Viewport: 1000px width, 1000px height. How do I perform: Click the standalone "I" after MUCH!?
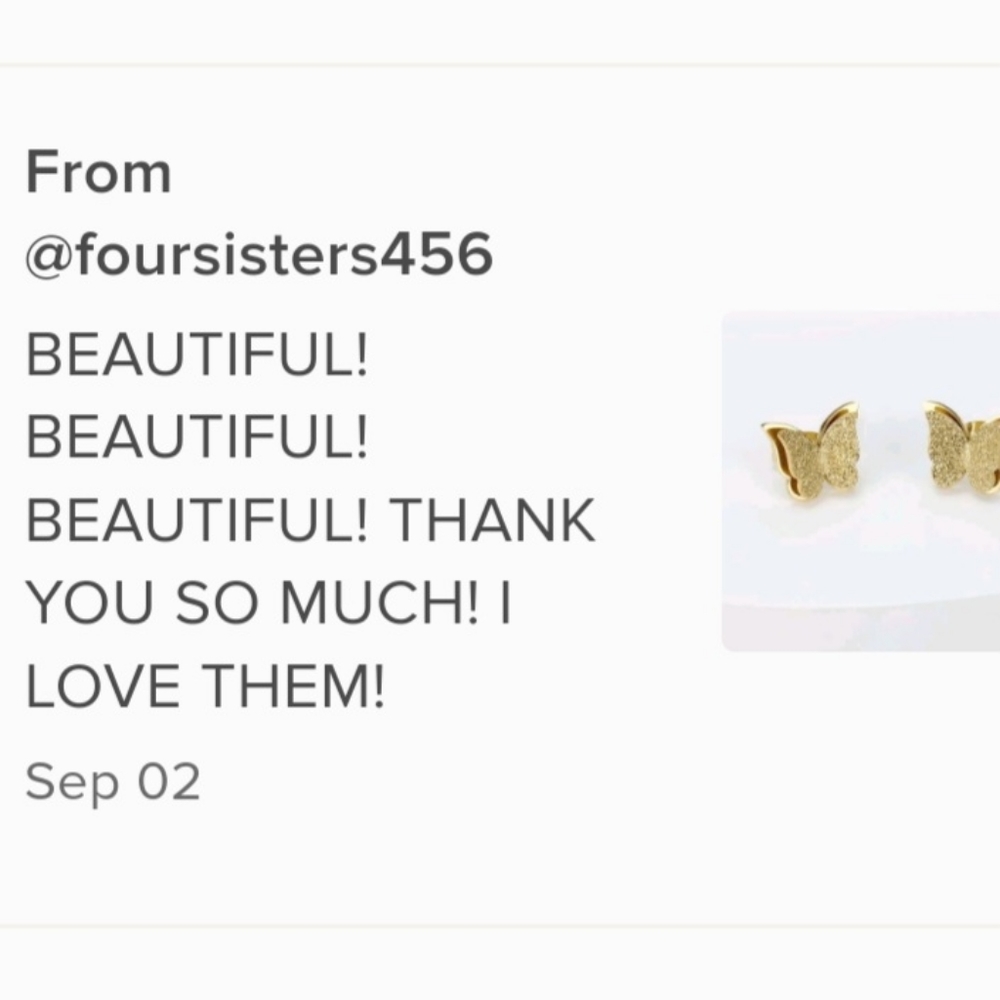(x=505, y=603)
